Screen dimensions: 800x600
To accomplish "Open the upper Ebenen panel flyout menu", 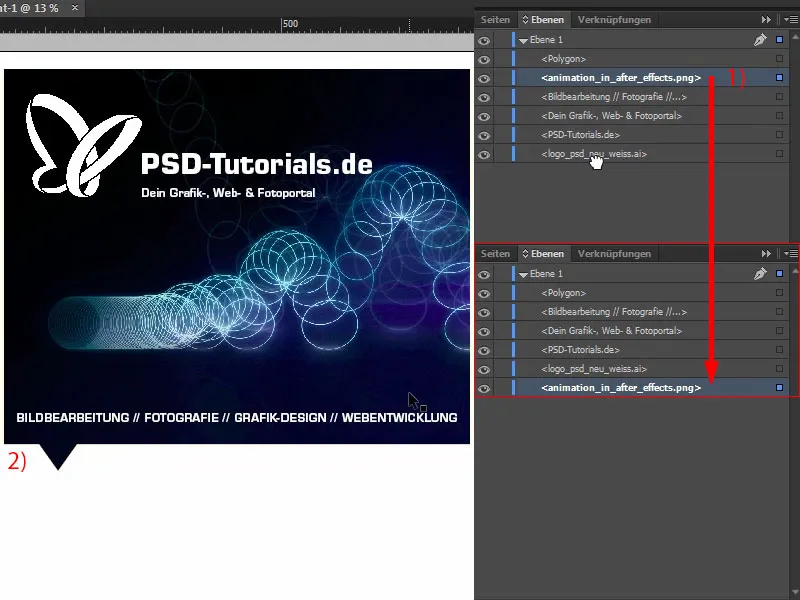I will coord(793,19).
